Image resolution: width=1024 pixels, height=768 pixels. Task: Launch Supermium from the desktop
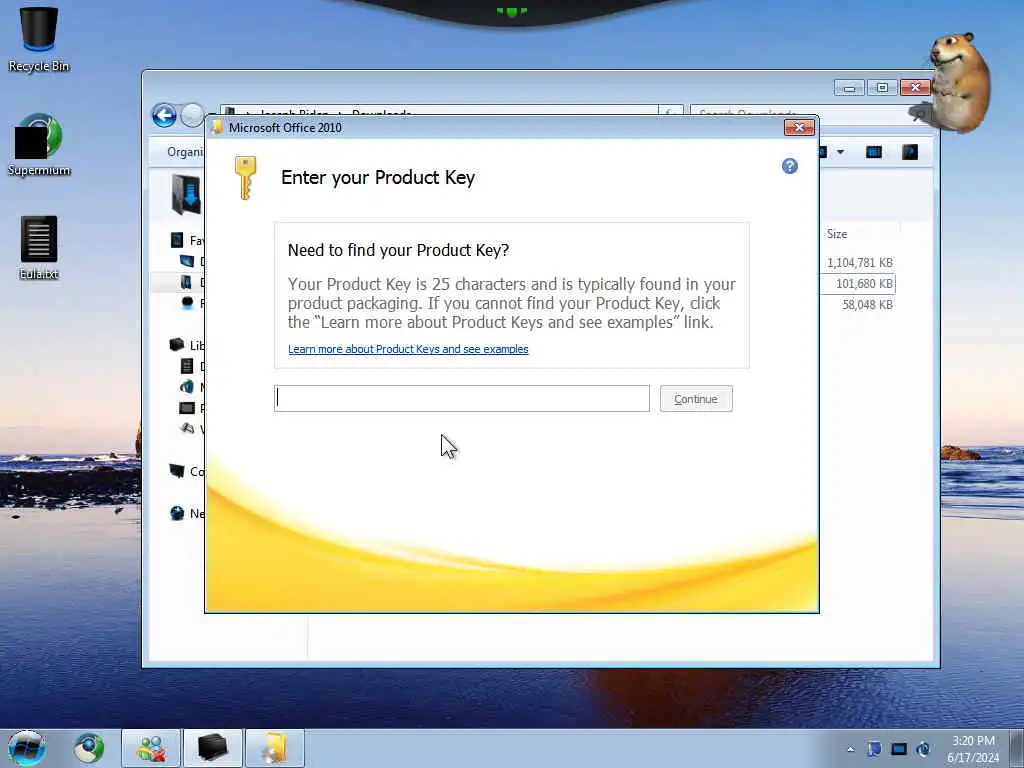tap(39, 145)
